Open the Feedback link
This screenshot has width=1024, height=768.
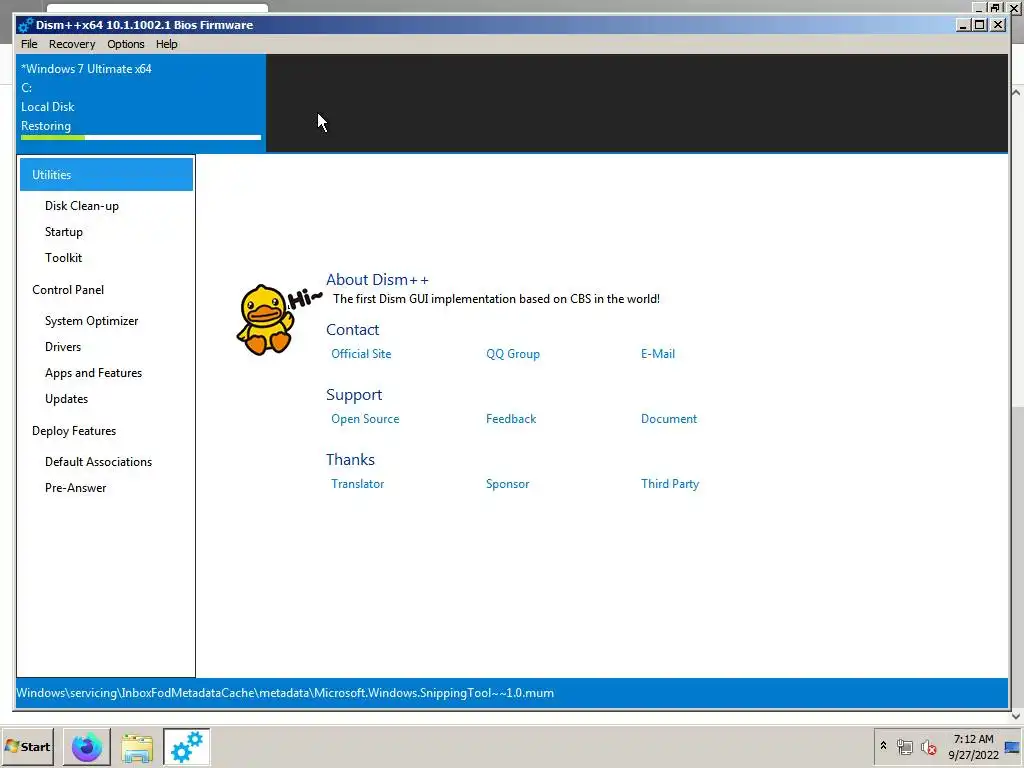point(511,419)
